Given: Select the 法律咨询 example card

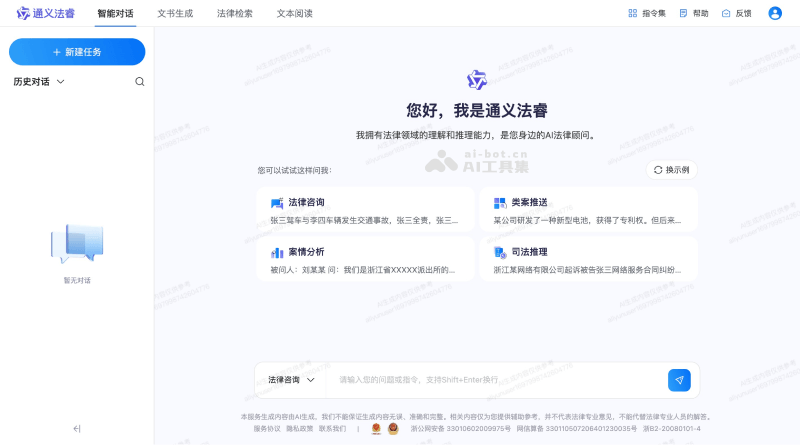Looking at the screenshot, I should (365, 210).
